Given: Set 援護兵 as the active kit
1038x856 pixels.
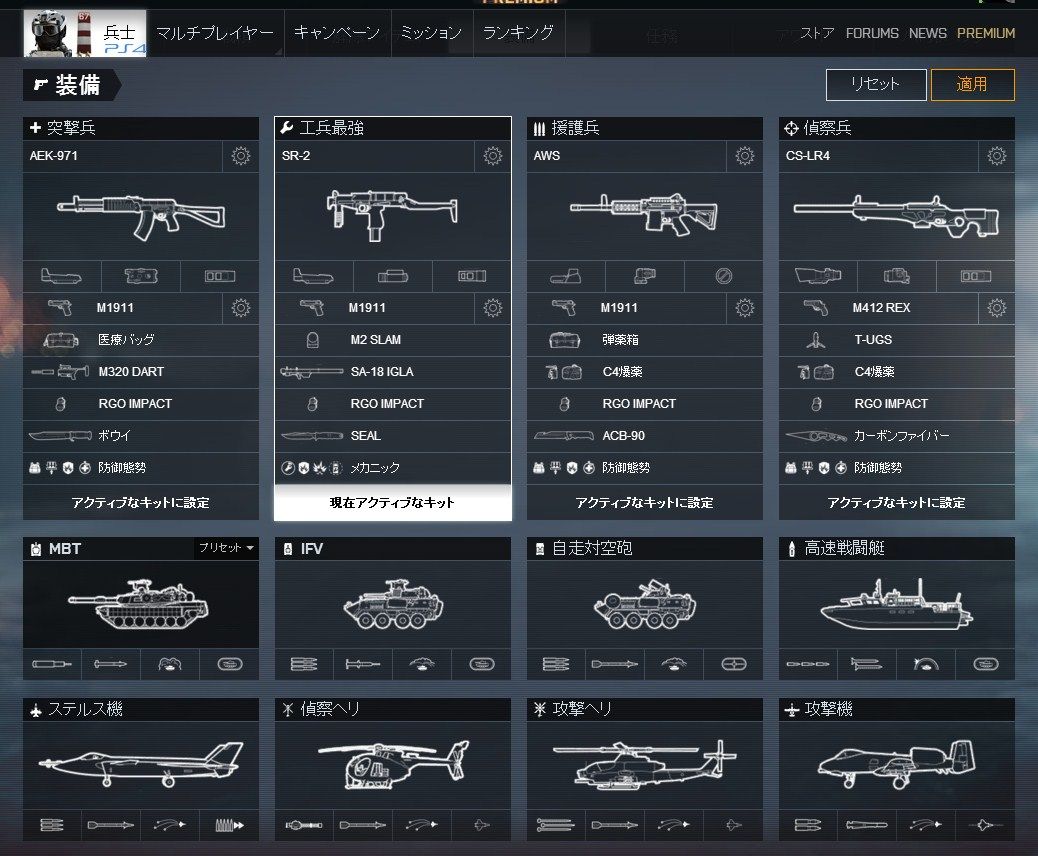Looking at the screenshot, I should (645, 502).
